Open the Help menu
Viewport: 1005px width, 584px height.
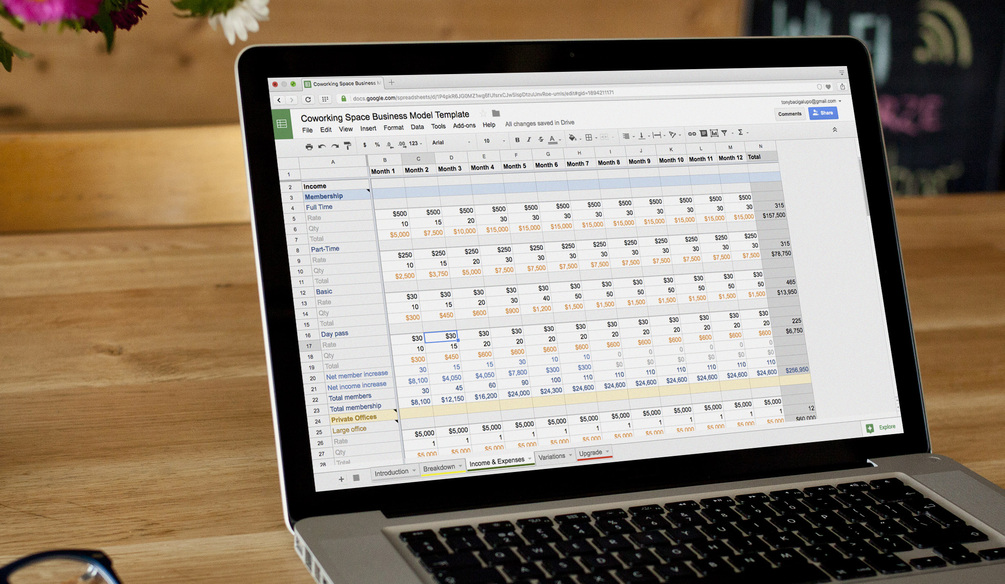tap(489, 125)
